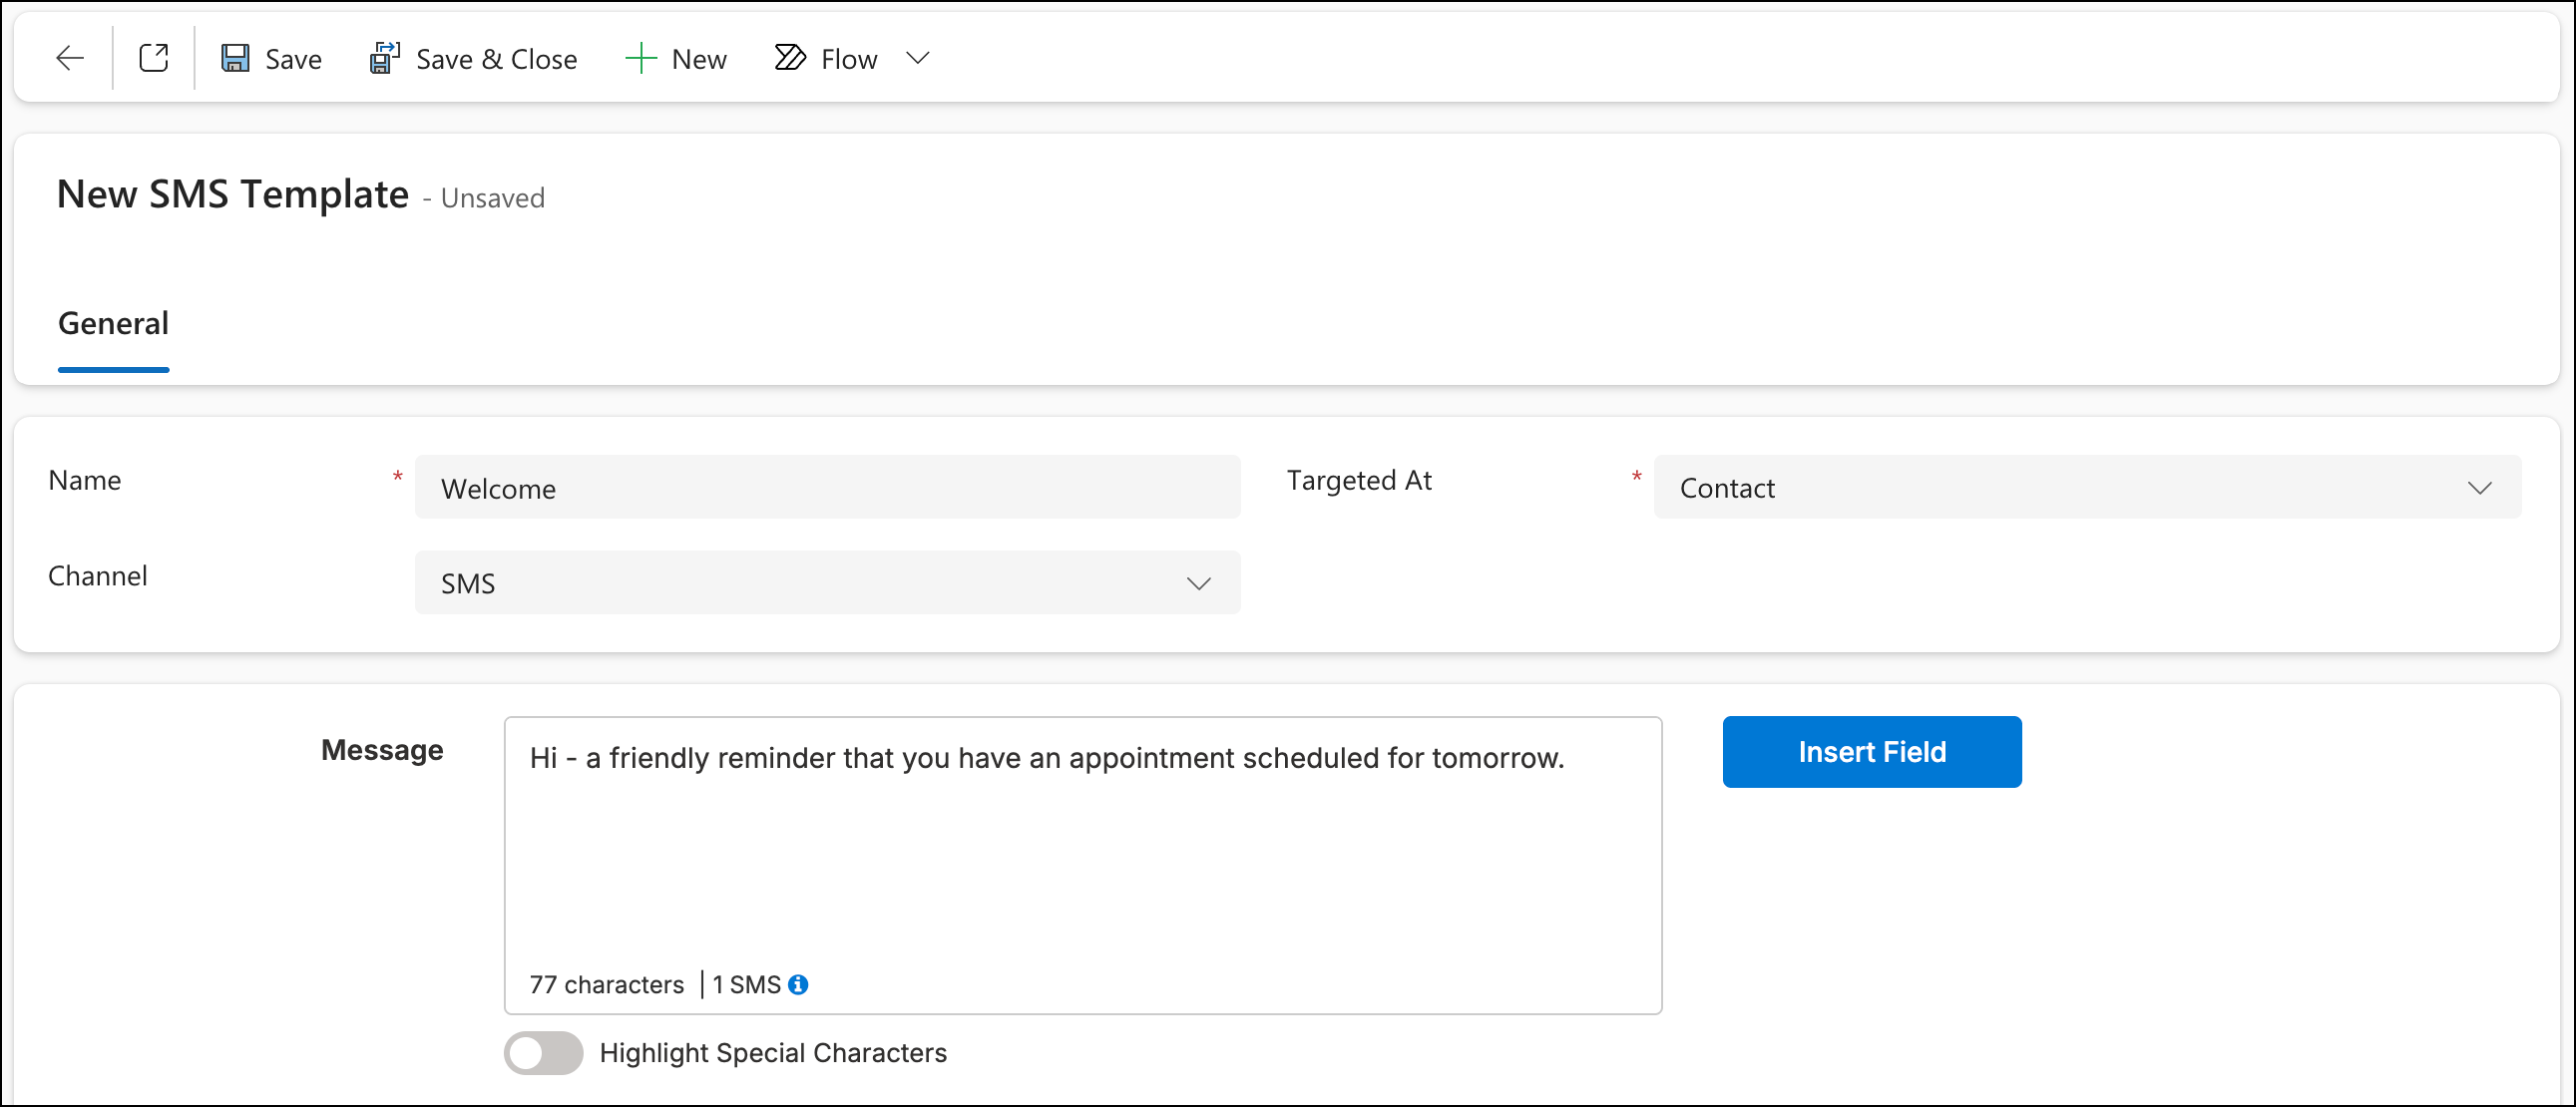Open the Channel SMS dropdown
Image resolution: width=2576 pixels, height=1107 pixels.
(x=827, y=583)
